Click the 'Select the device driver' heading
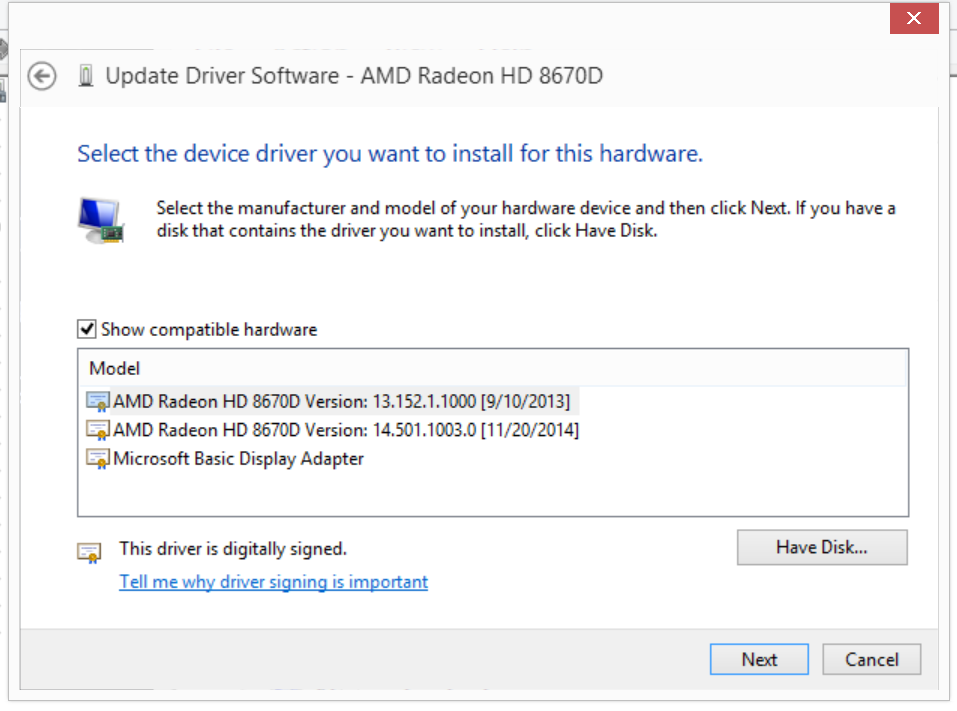Viewport: 957px width, 711px height. (x=390, y=154)
